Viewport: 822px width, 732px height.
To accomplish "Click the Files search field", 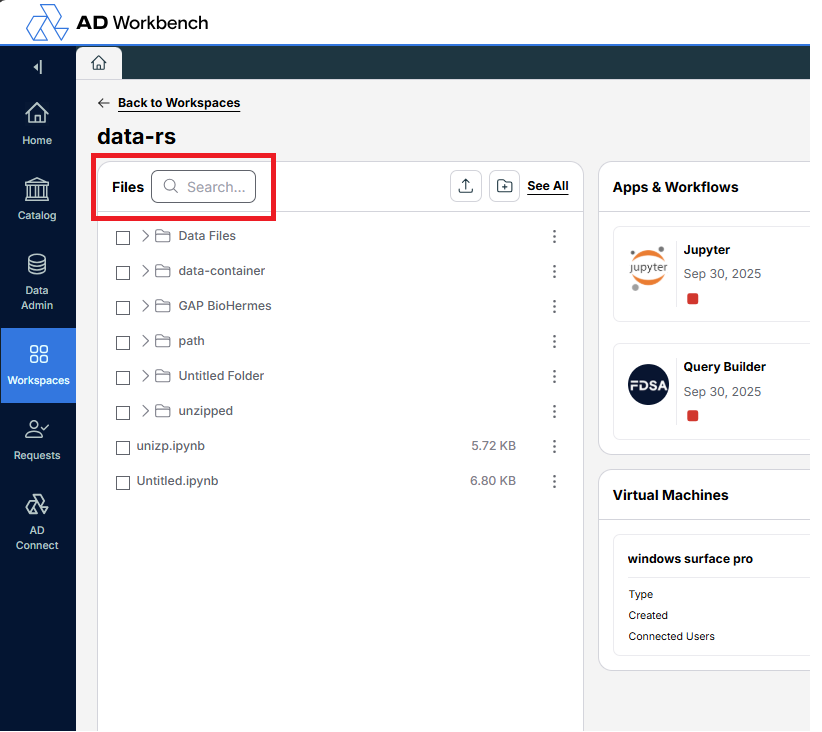I will click(x=213, y=187).
